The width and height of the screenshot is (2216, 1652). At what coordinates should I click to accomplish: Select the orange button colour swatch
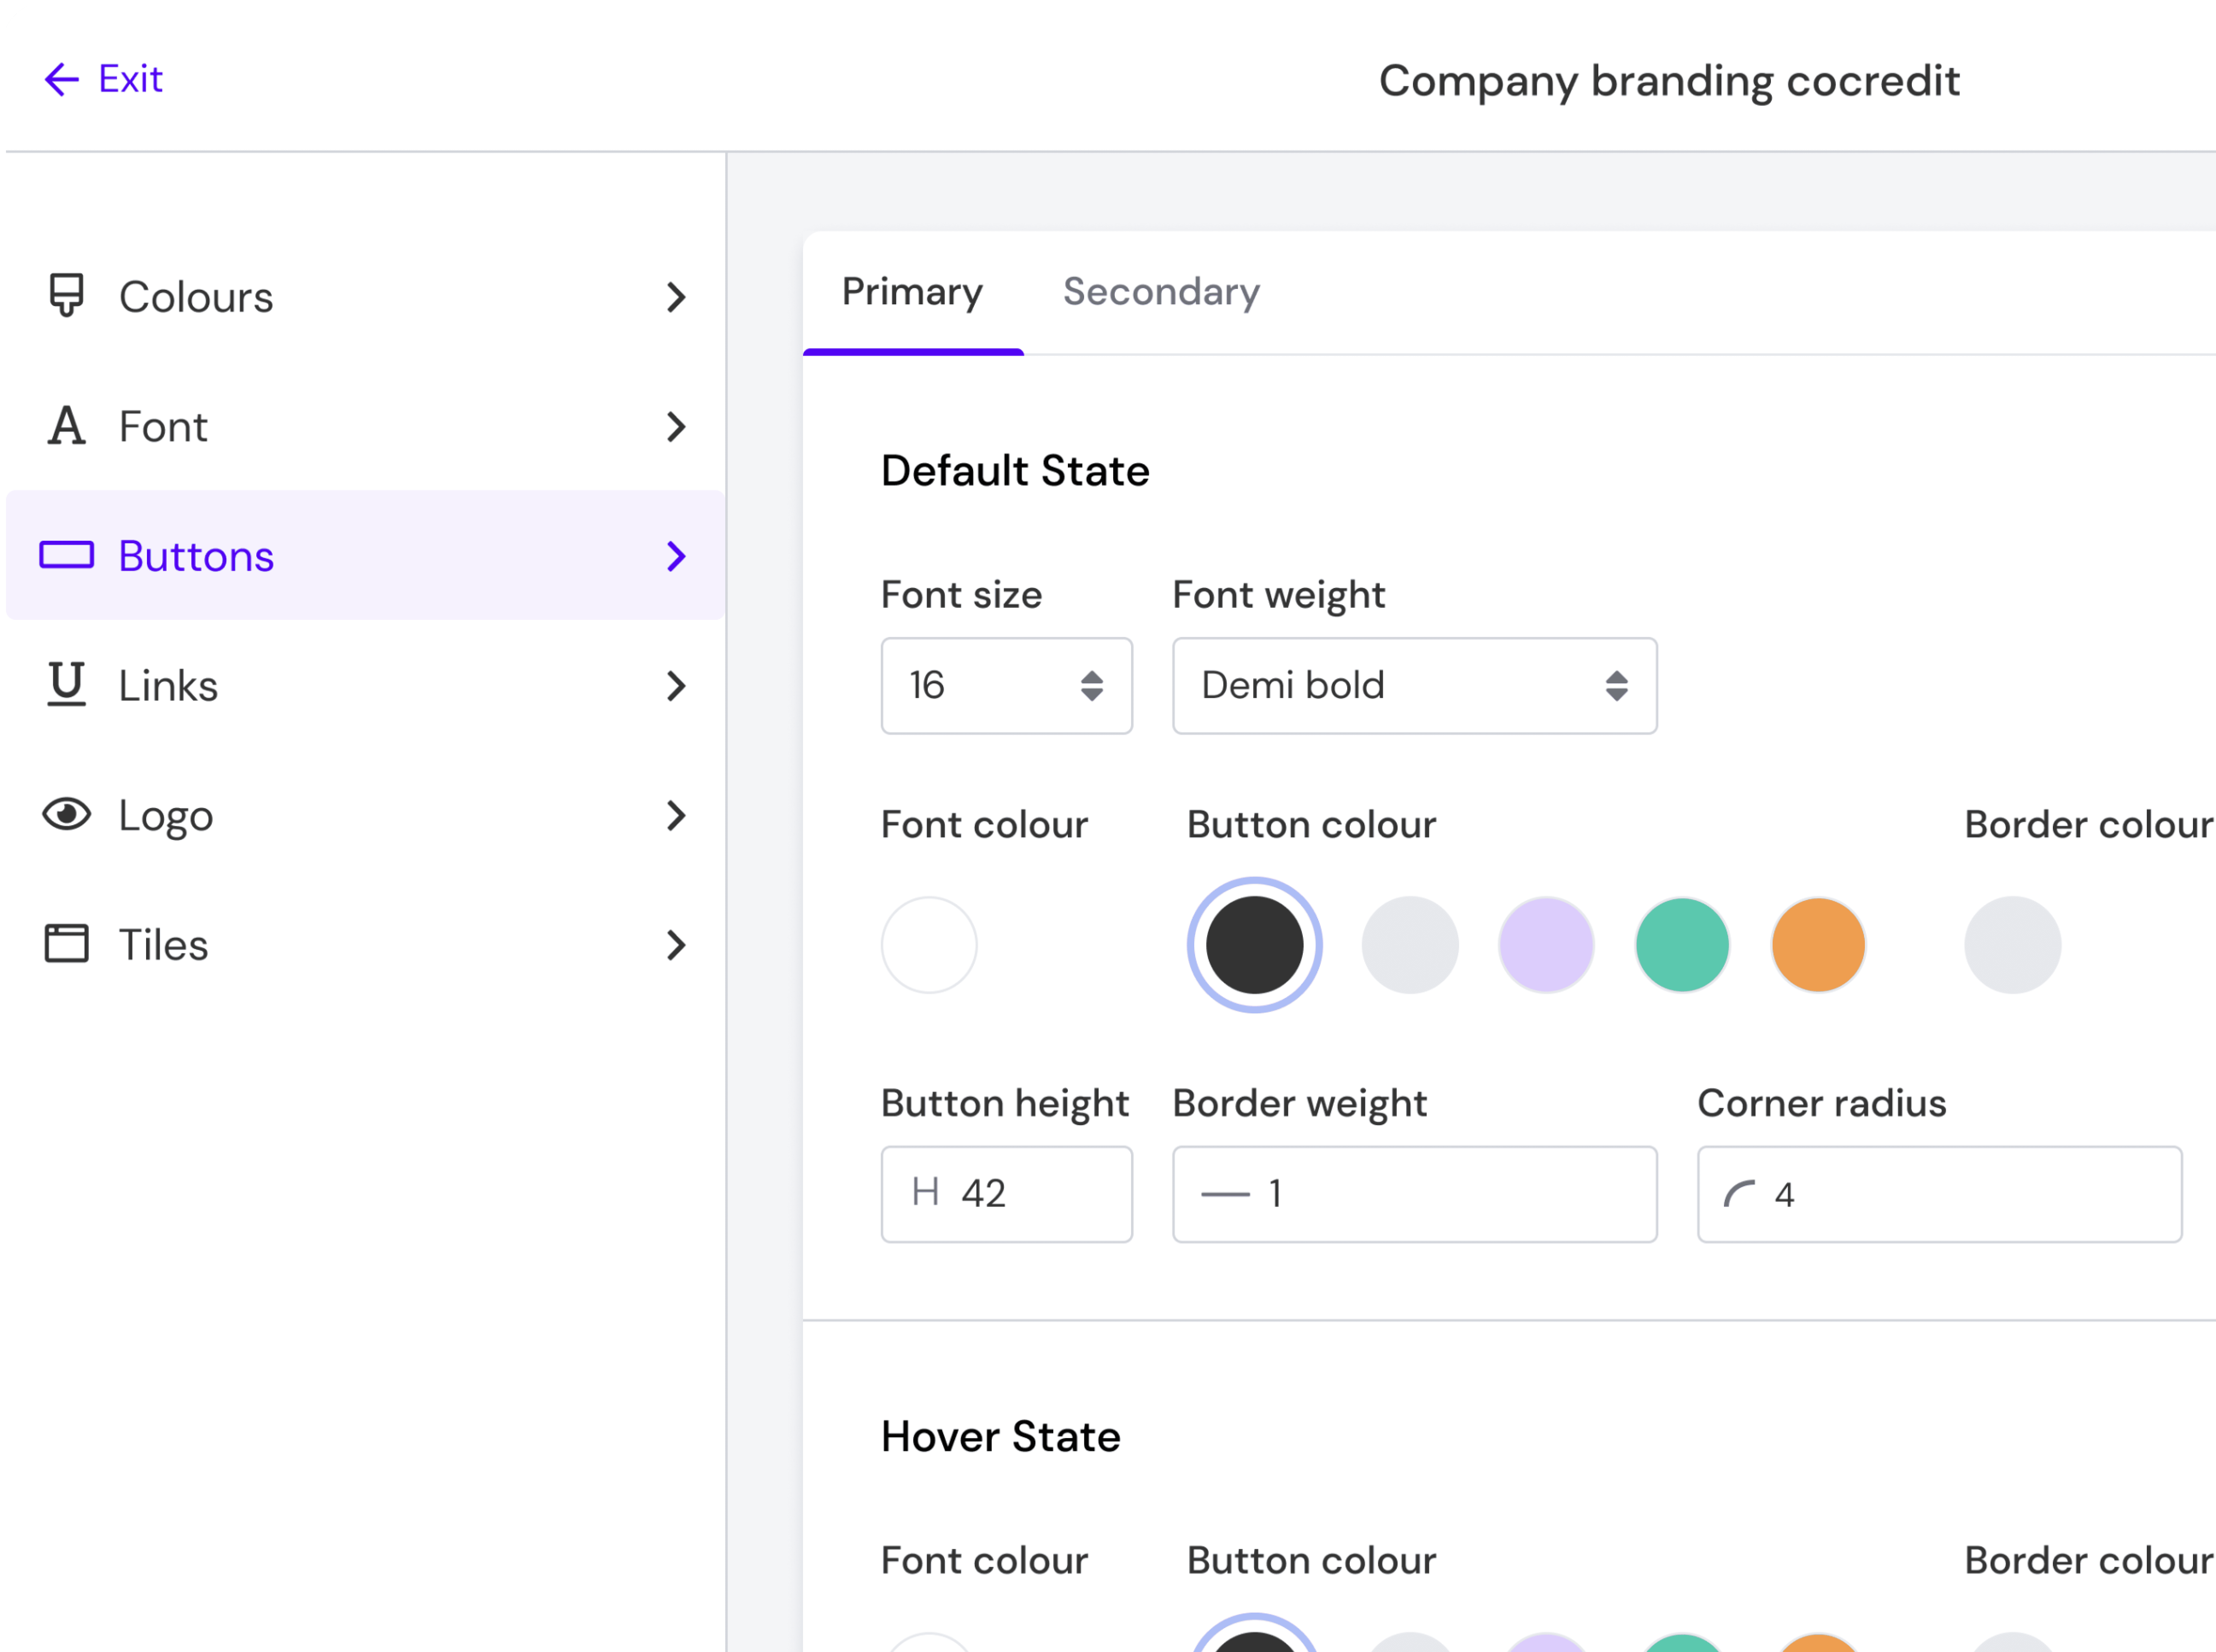(1818, 945)
